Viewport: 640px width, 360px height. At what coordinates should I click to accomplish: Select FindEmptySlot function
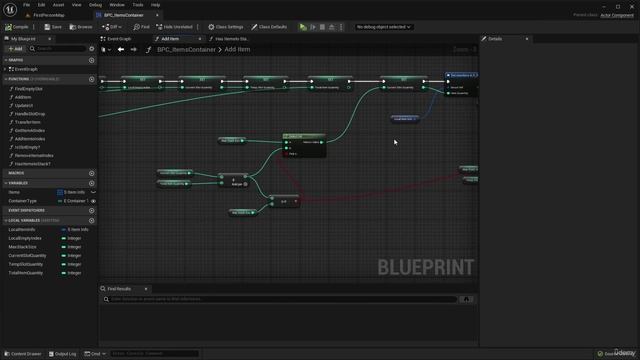pyautogui.click(x=29, y=89)
